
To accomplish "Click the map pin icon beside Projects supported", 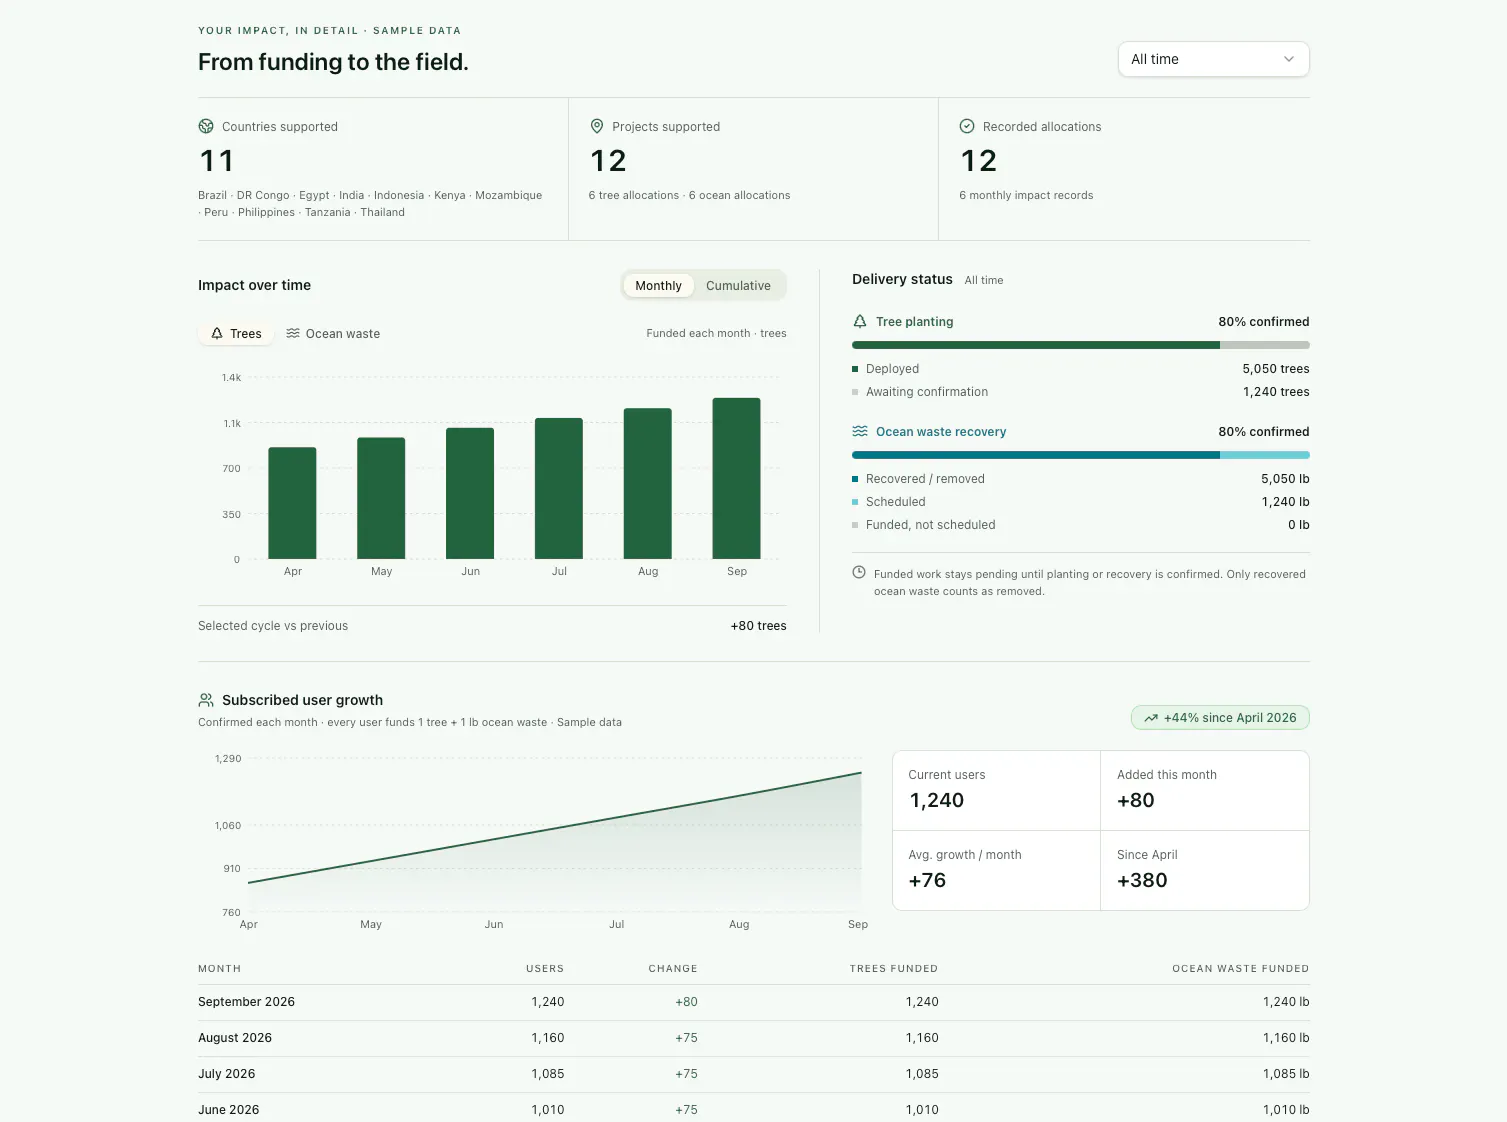I will click(x=597, y=126).
